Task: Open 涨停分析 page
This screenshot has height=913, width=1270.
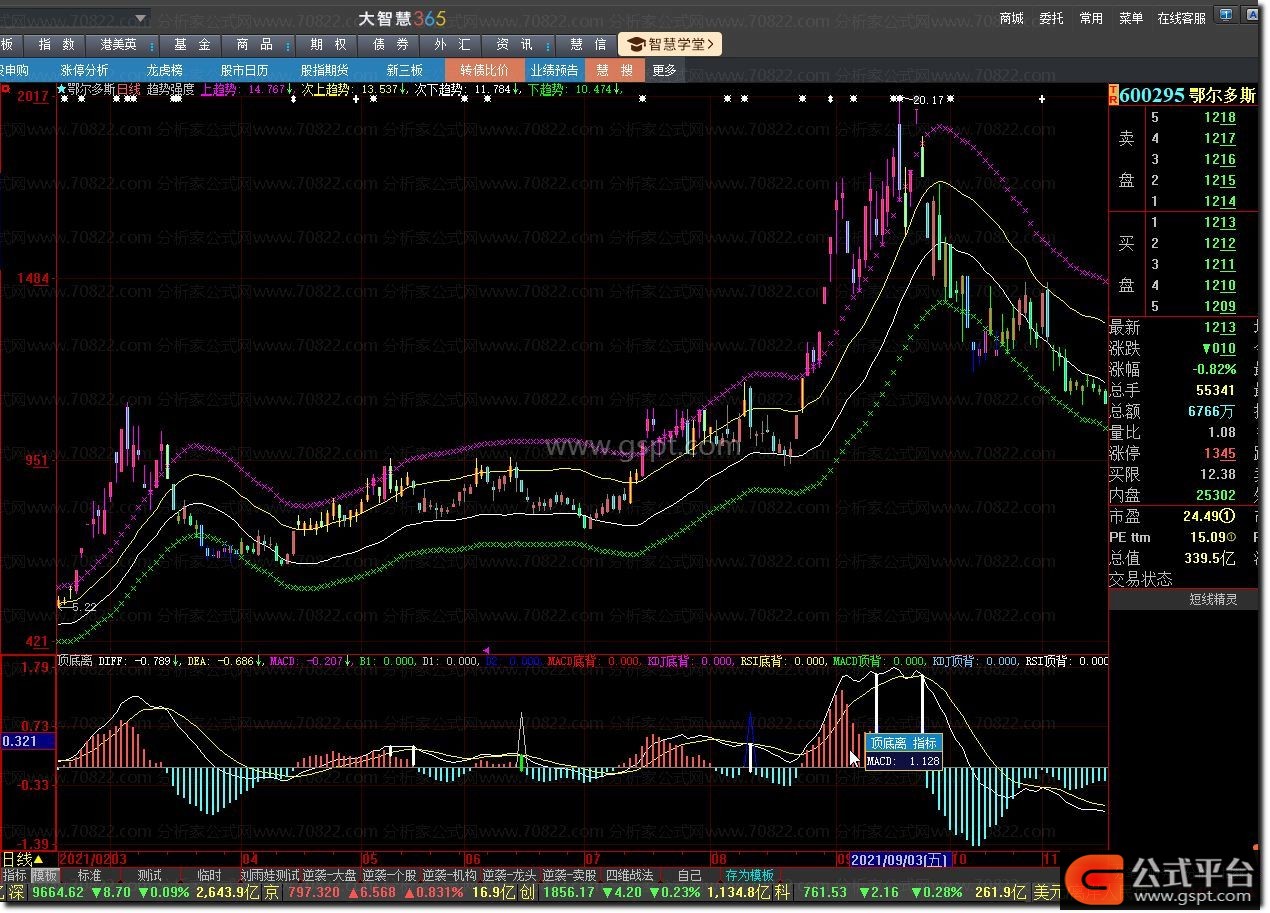Action: click(84, 70)
